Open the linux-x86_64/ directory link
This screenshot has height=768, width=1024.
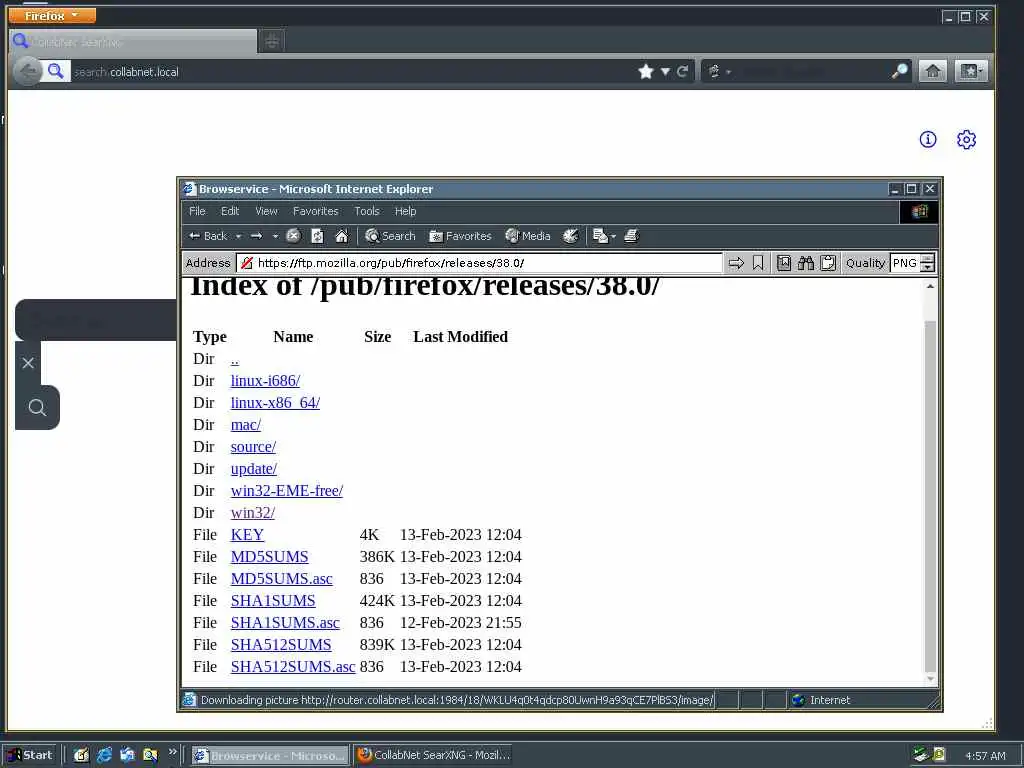(x=275, y=403)
